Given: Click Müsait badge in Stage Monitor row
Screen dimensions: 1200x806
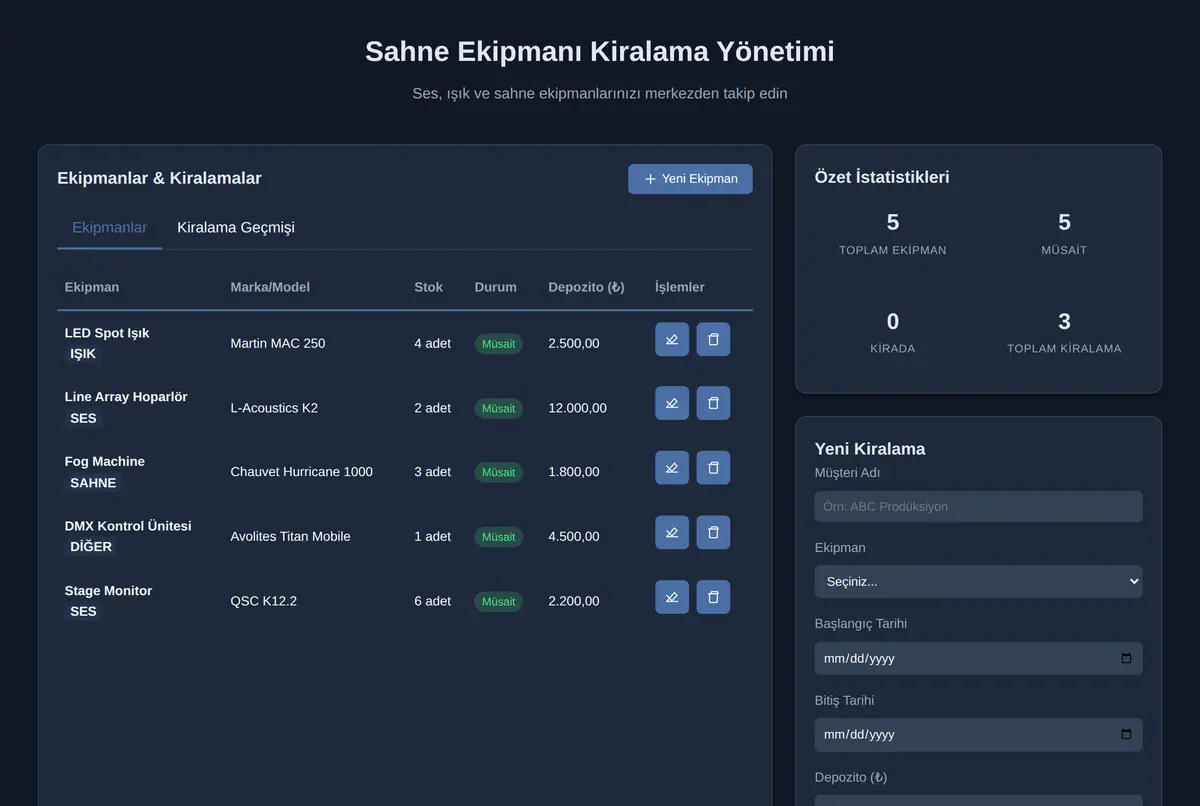Looking at the screenshot, I should pyautogui.click(x=499, y=602).
